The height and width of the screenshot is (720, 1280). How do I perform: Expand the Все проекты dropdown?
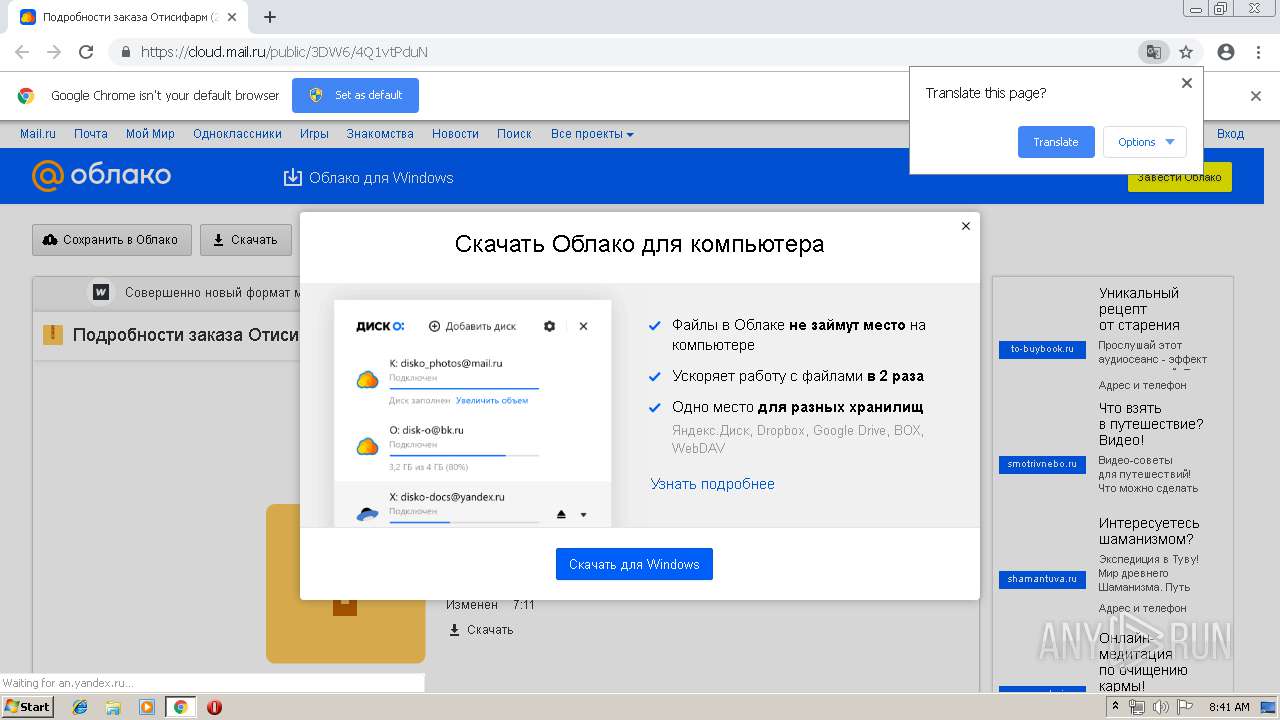[x=592, y=134]
